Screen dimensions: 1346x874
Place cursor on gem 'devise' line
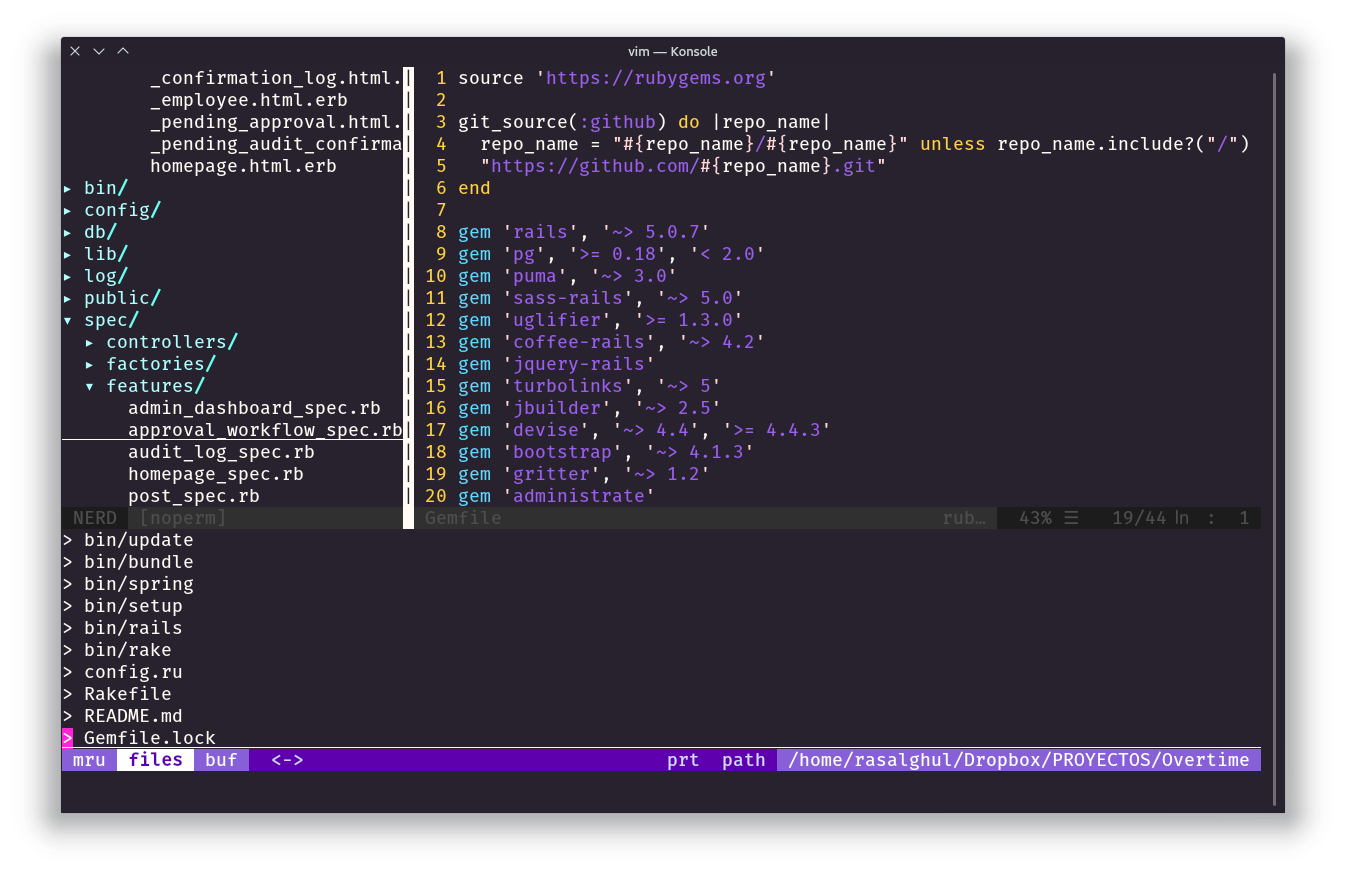(644, 430)
